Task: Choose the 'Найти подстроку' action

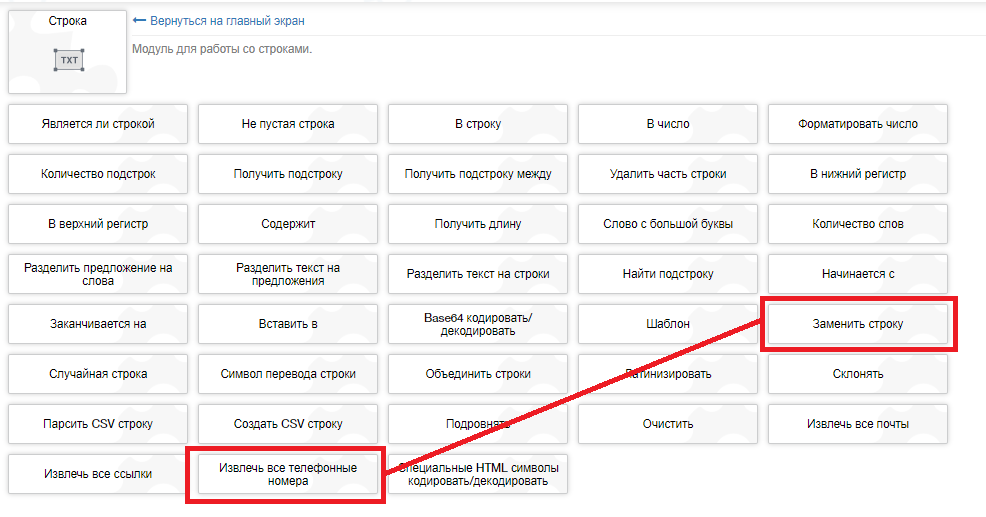Action: click(668, 274)
